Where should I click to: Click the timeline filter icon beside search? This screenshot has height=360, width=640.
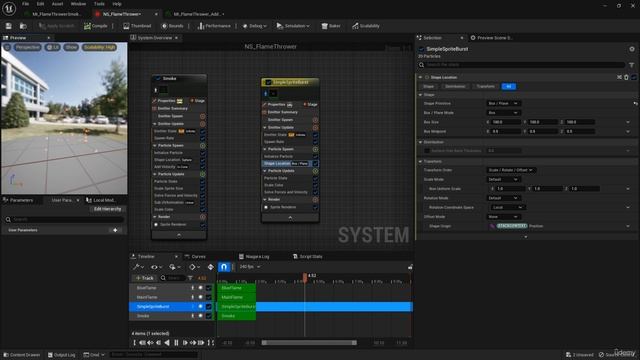coord(190,278)
